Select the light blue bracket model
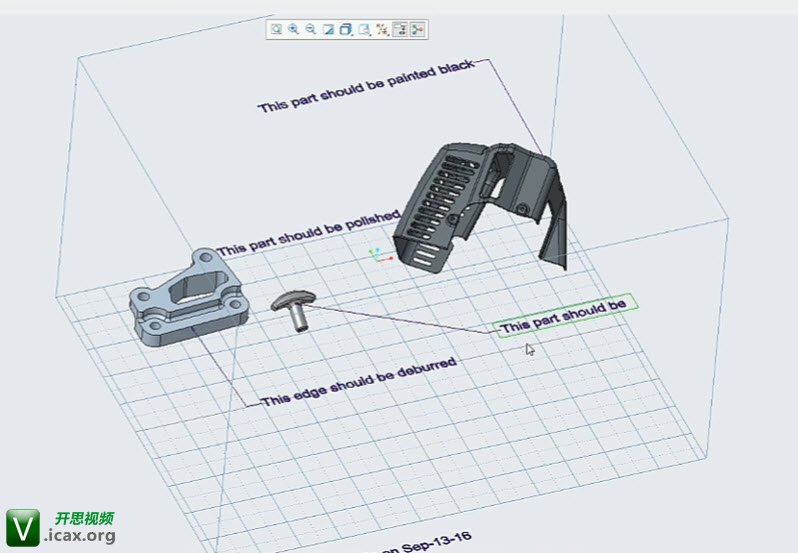This screenshot has width=798, height=553. click(x=189, y=297)
